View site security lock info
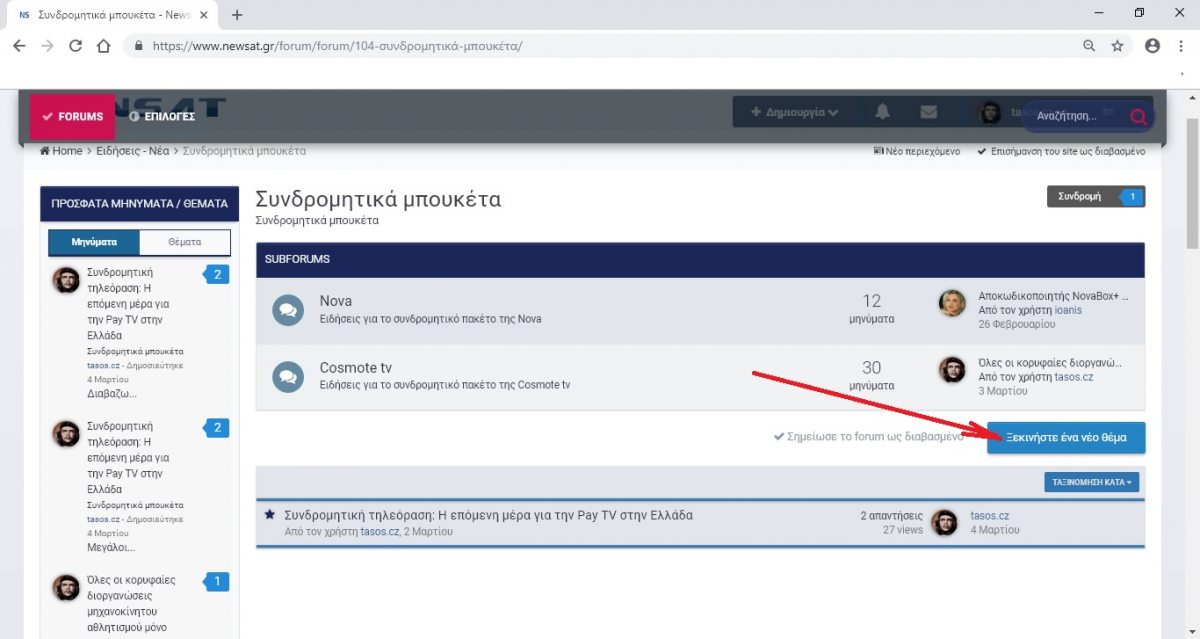This screenshot has width=1200, height=639. [138, 46]
